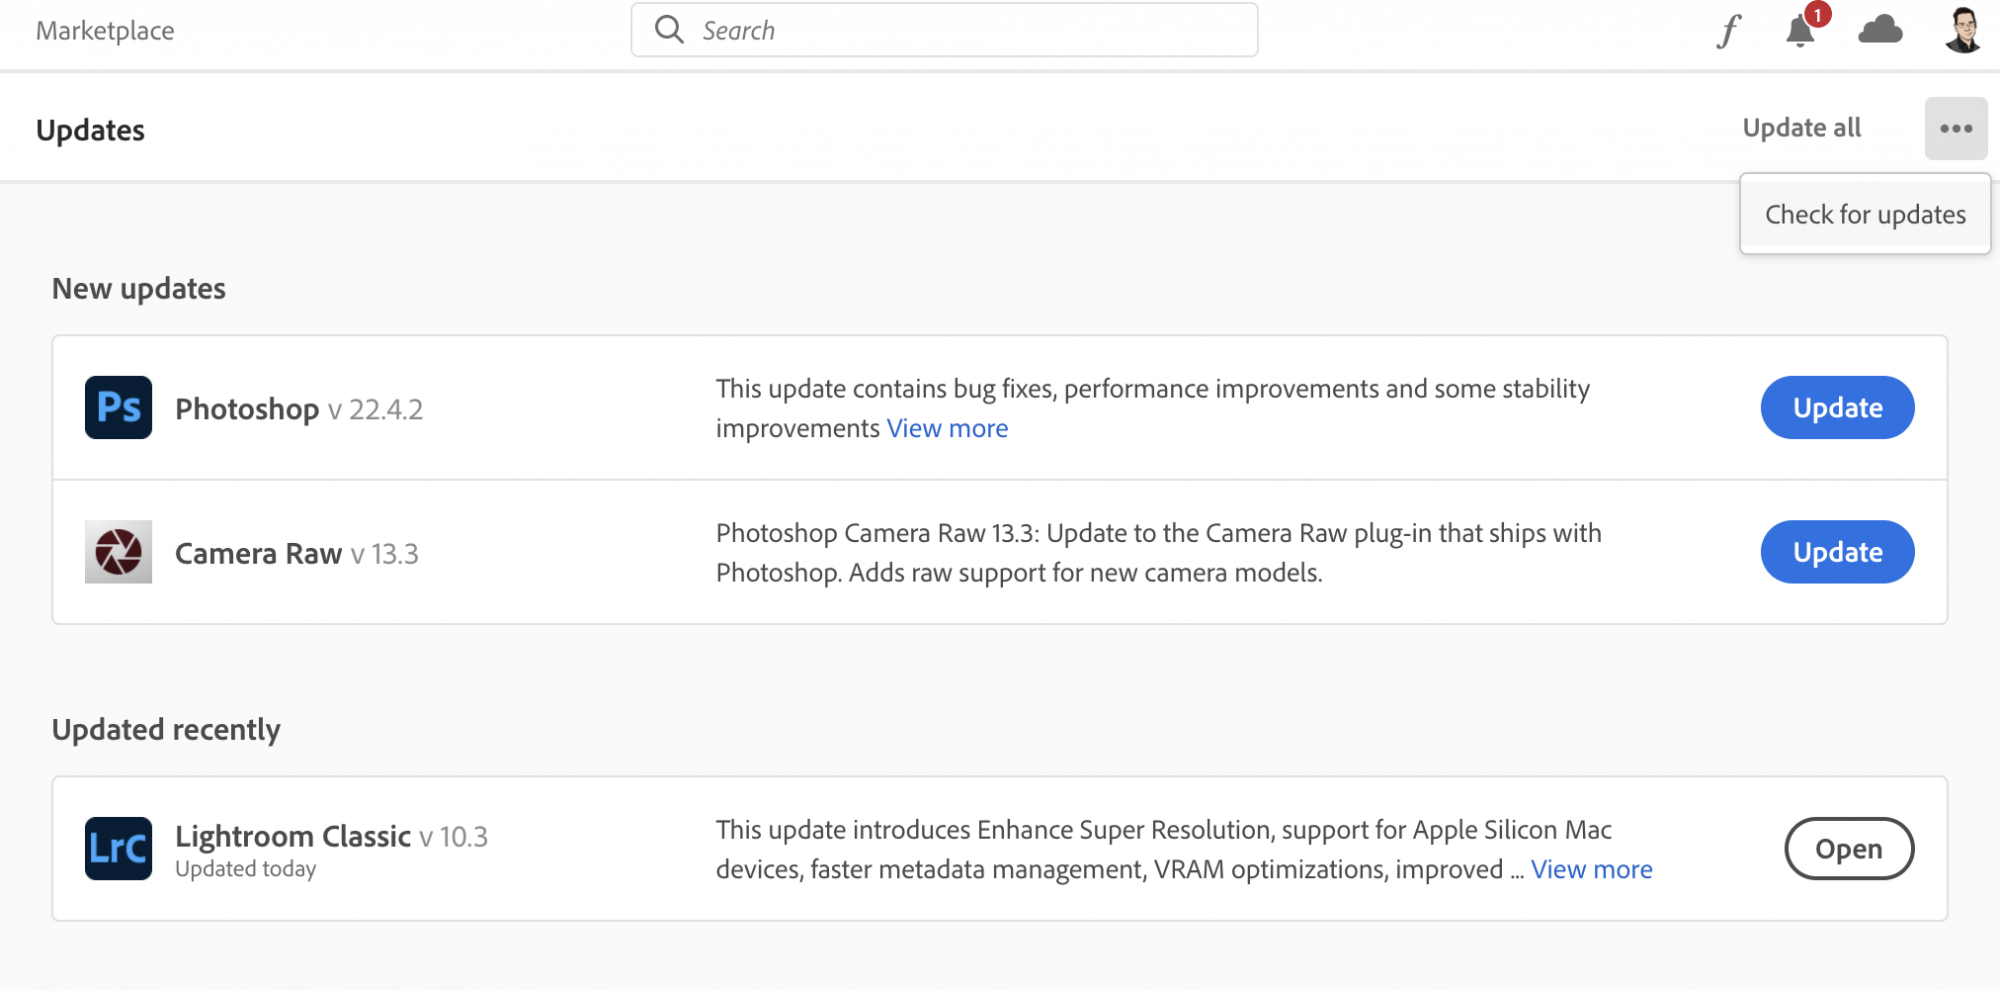Open cloud sync status icon
2000x991 pixels.
1880,31
